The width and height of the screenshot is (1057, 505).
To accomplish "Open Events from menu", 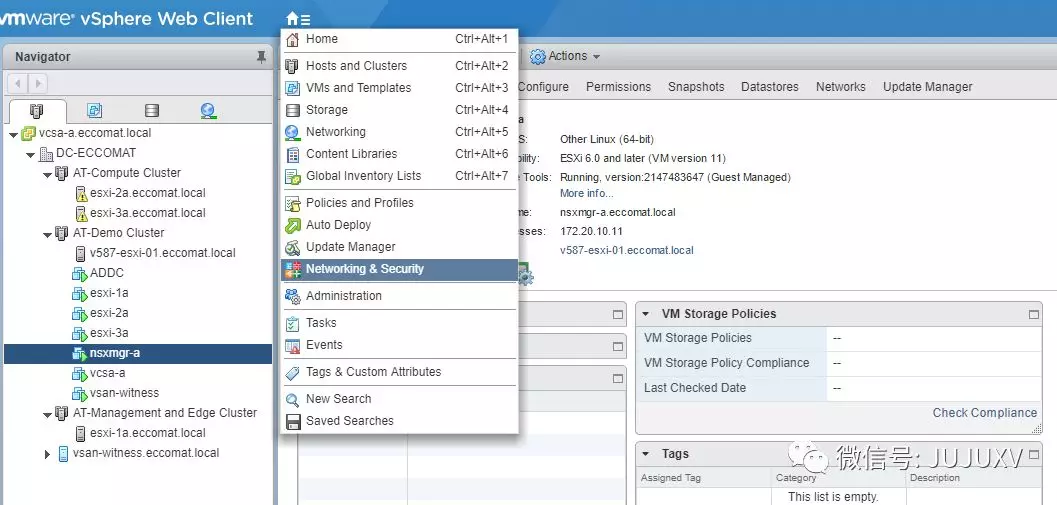I will click(x=399, y=345).
